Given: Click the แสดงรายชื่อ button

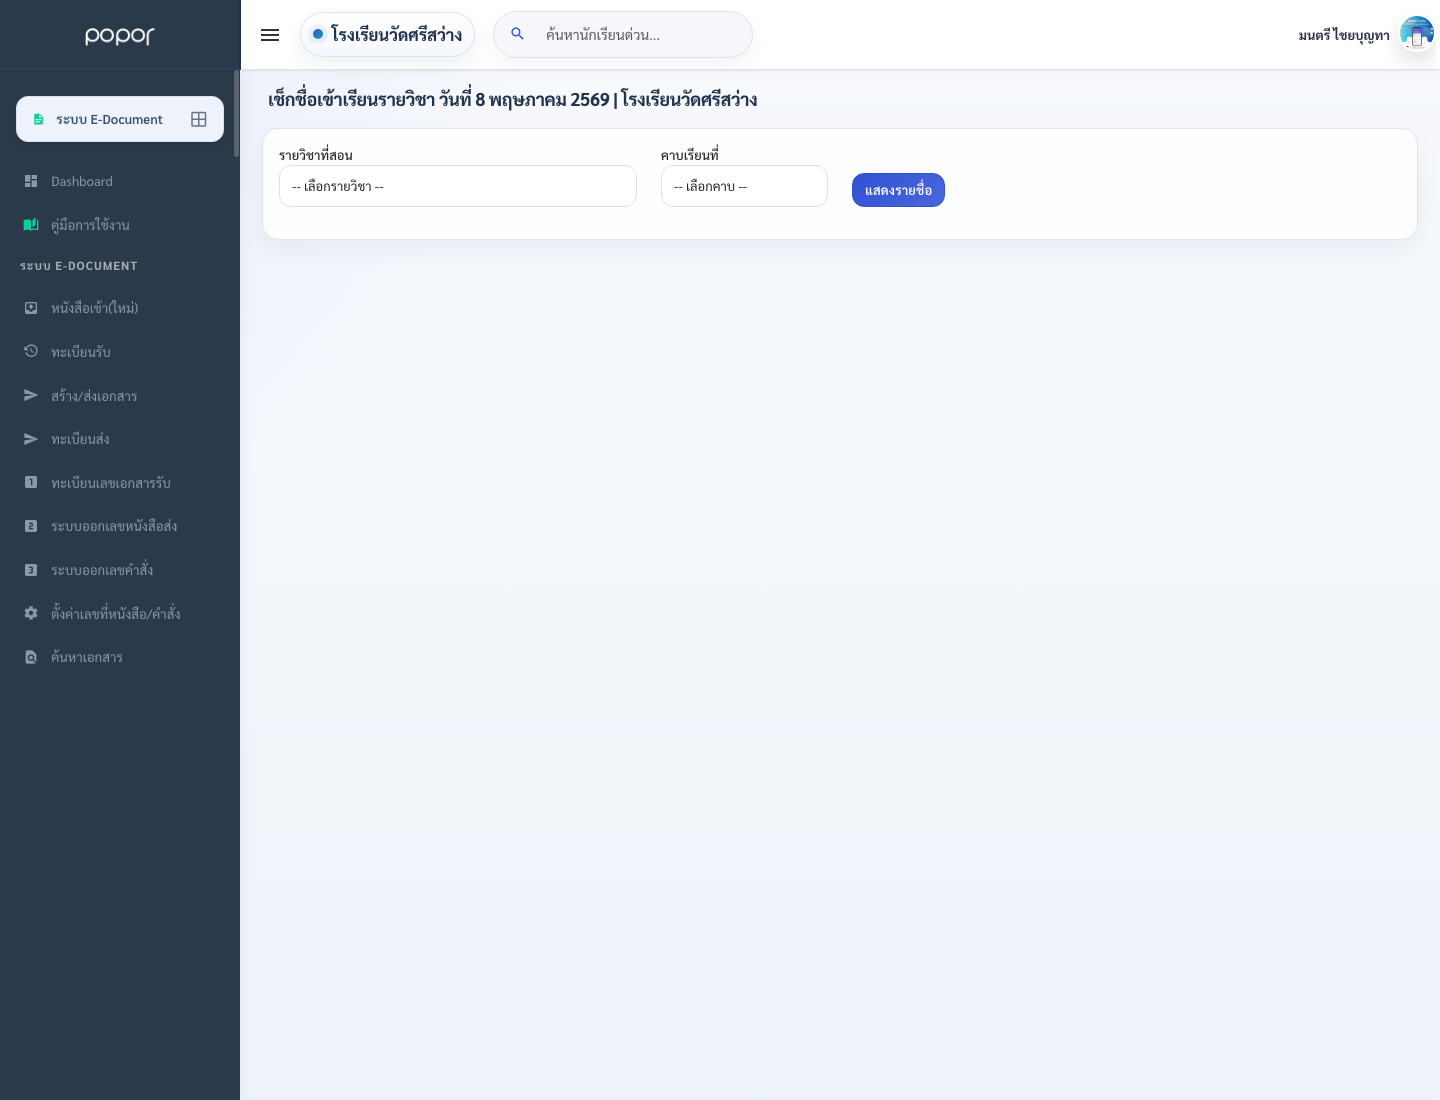Looking at the screenshot, I should [898, 190].
